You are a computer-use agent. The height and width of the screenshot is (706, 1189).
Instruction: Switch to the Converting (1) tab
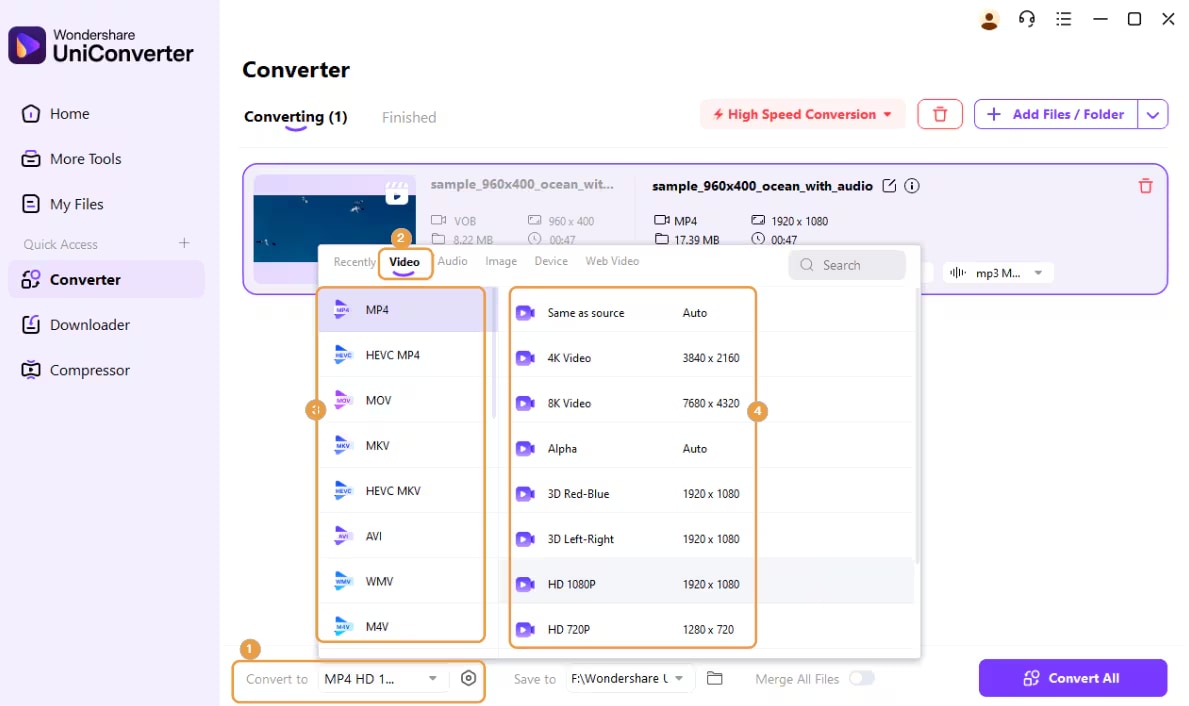pyautogui.click(x=296, y=117)
